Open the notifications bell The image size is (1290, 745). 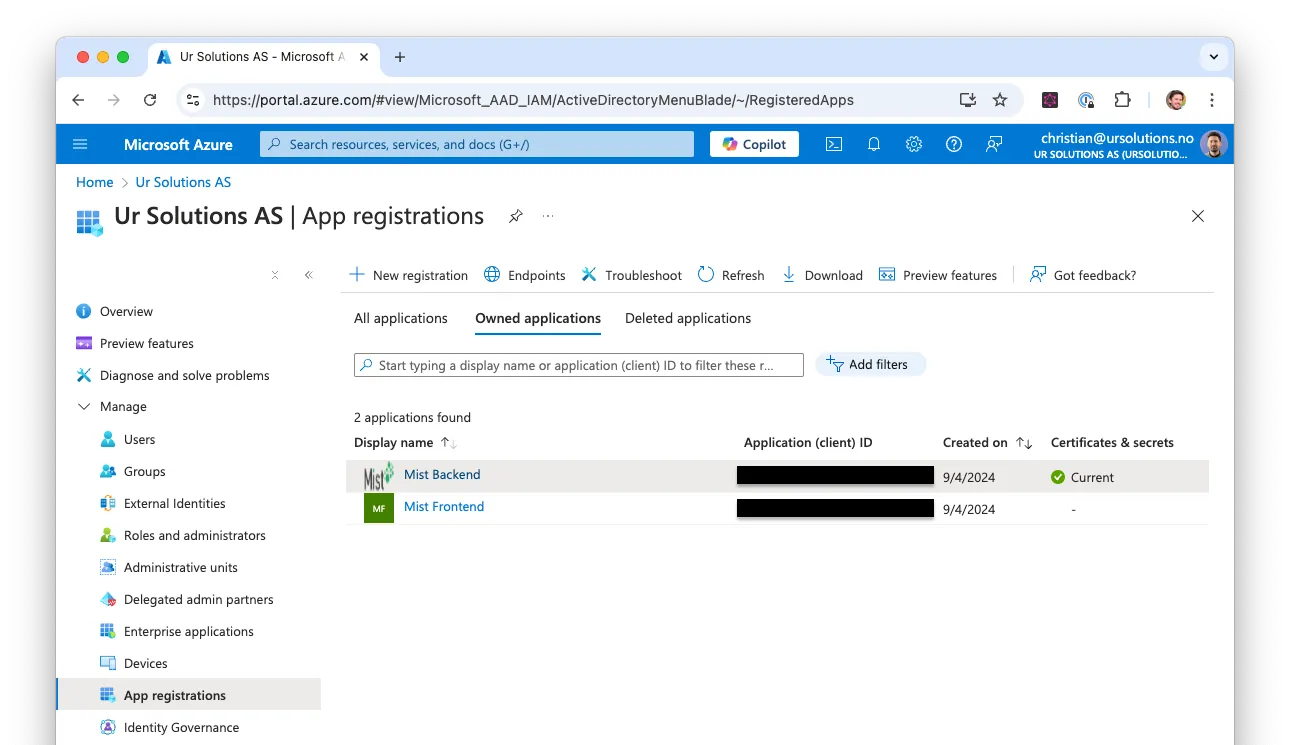[874, 144]
